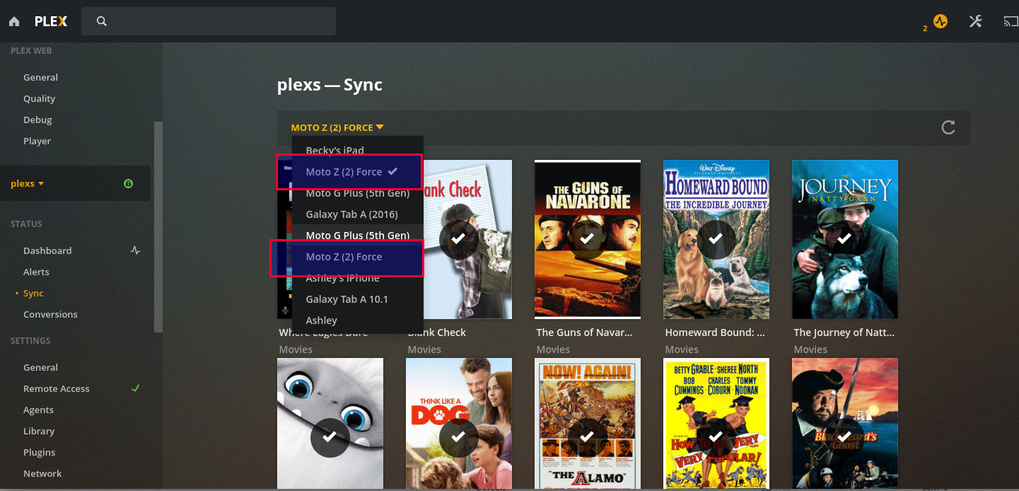Open Agents settings

click(38, 410)
